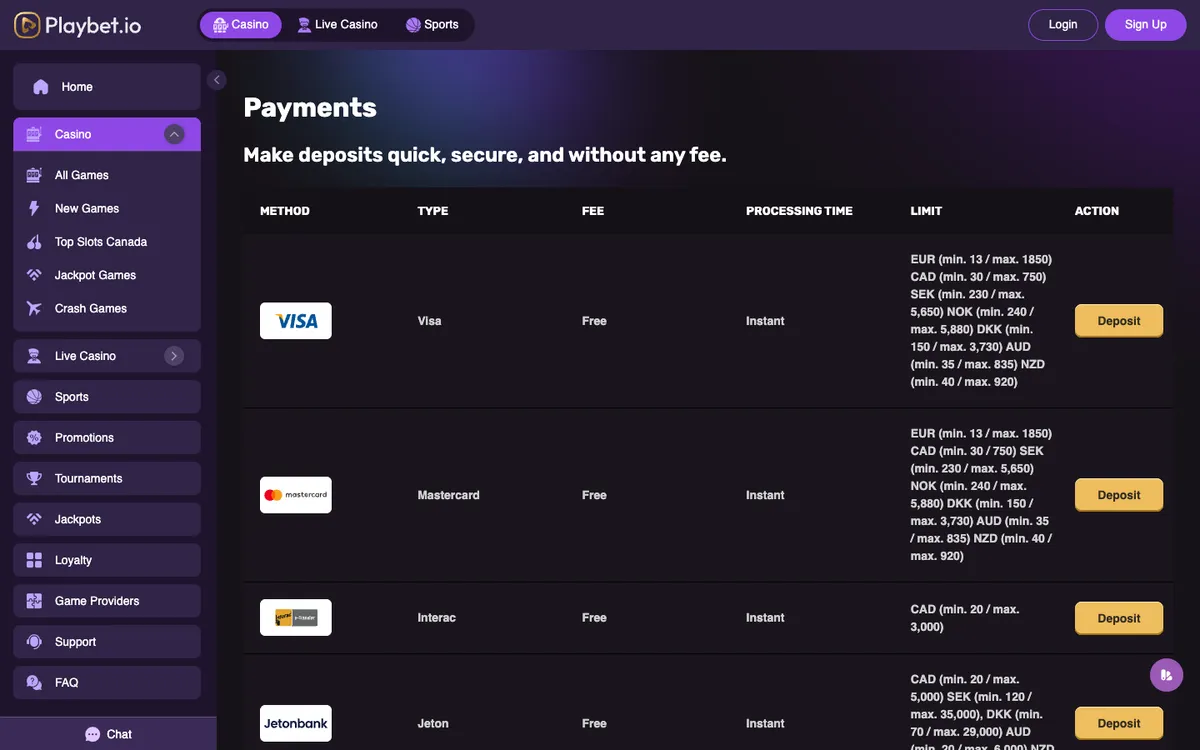
Task: Click the Visa logo thumbnail
Action: click(295, 321)
